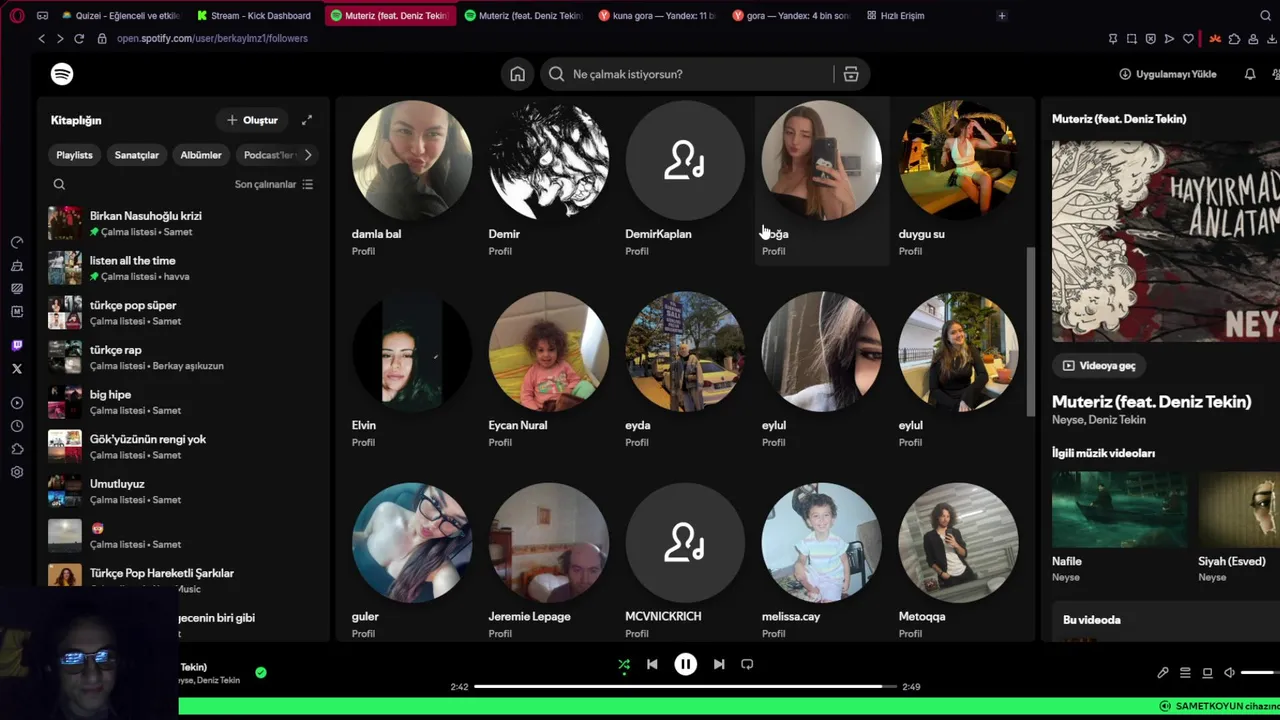Open the 'Son çalınanlar' sort dropdown
This screenshot has width=1280, height=720.
(274, 184)
